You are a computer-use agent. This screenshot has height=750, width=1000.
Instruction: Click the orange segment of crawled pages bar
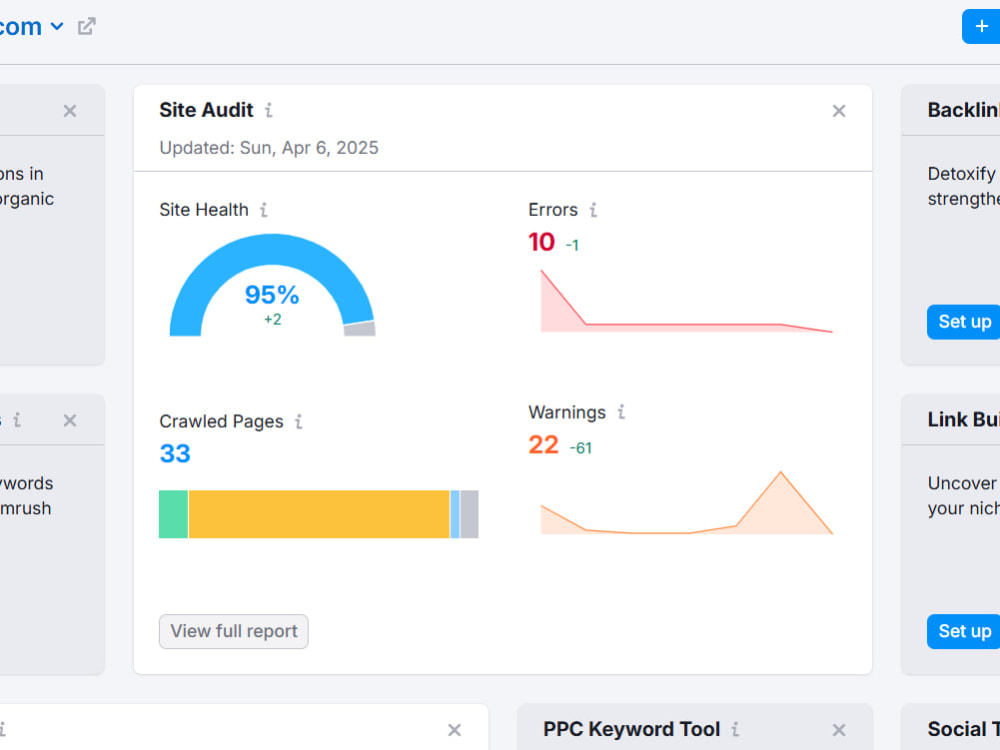pos(319,514)
